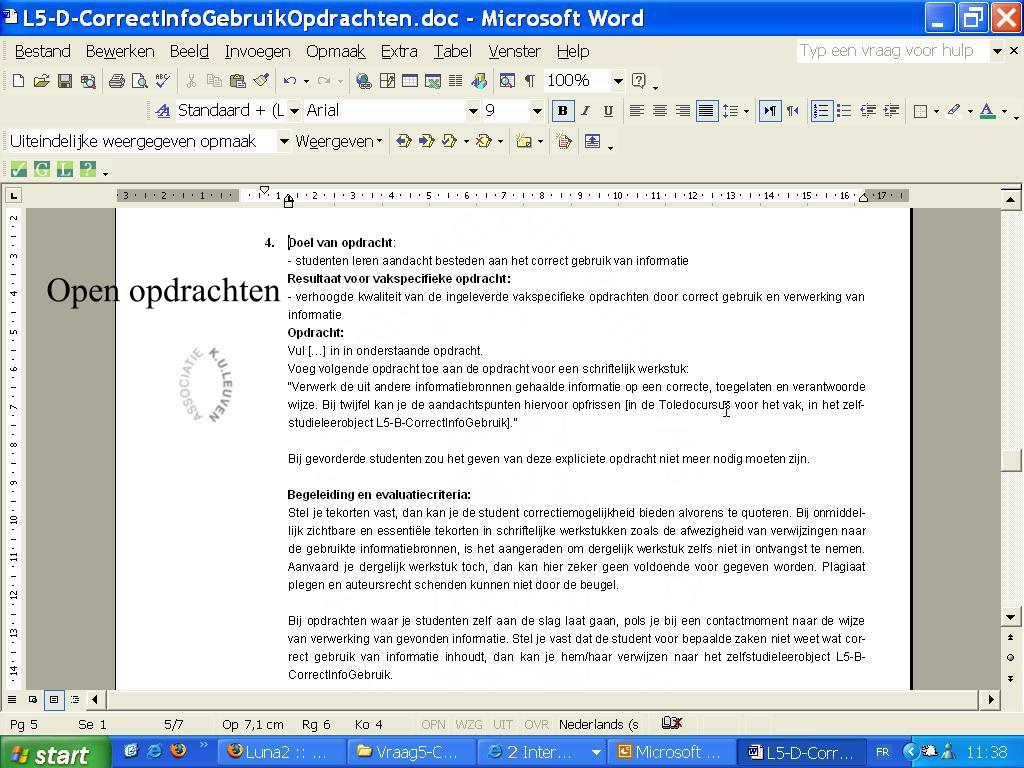Align text to the right
Screen dimensions: 1024x768
coord(682,111)
